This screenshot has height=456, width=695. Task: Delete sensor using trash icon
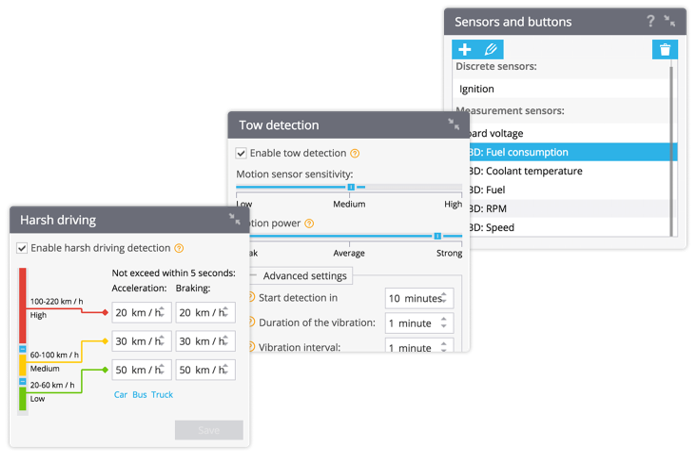(x=664, y=49)
